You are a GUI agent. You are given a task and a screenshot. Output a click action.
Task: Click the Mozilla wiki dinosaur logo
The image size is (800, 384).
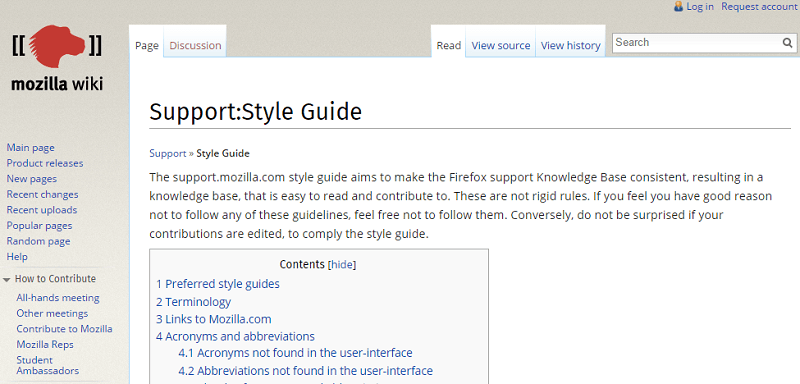[x=57, y=46]
